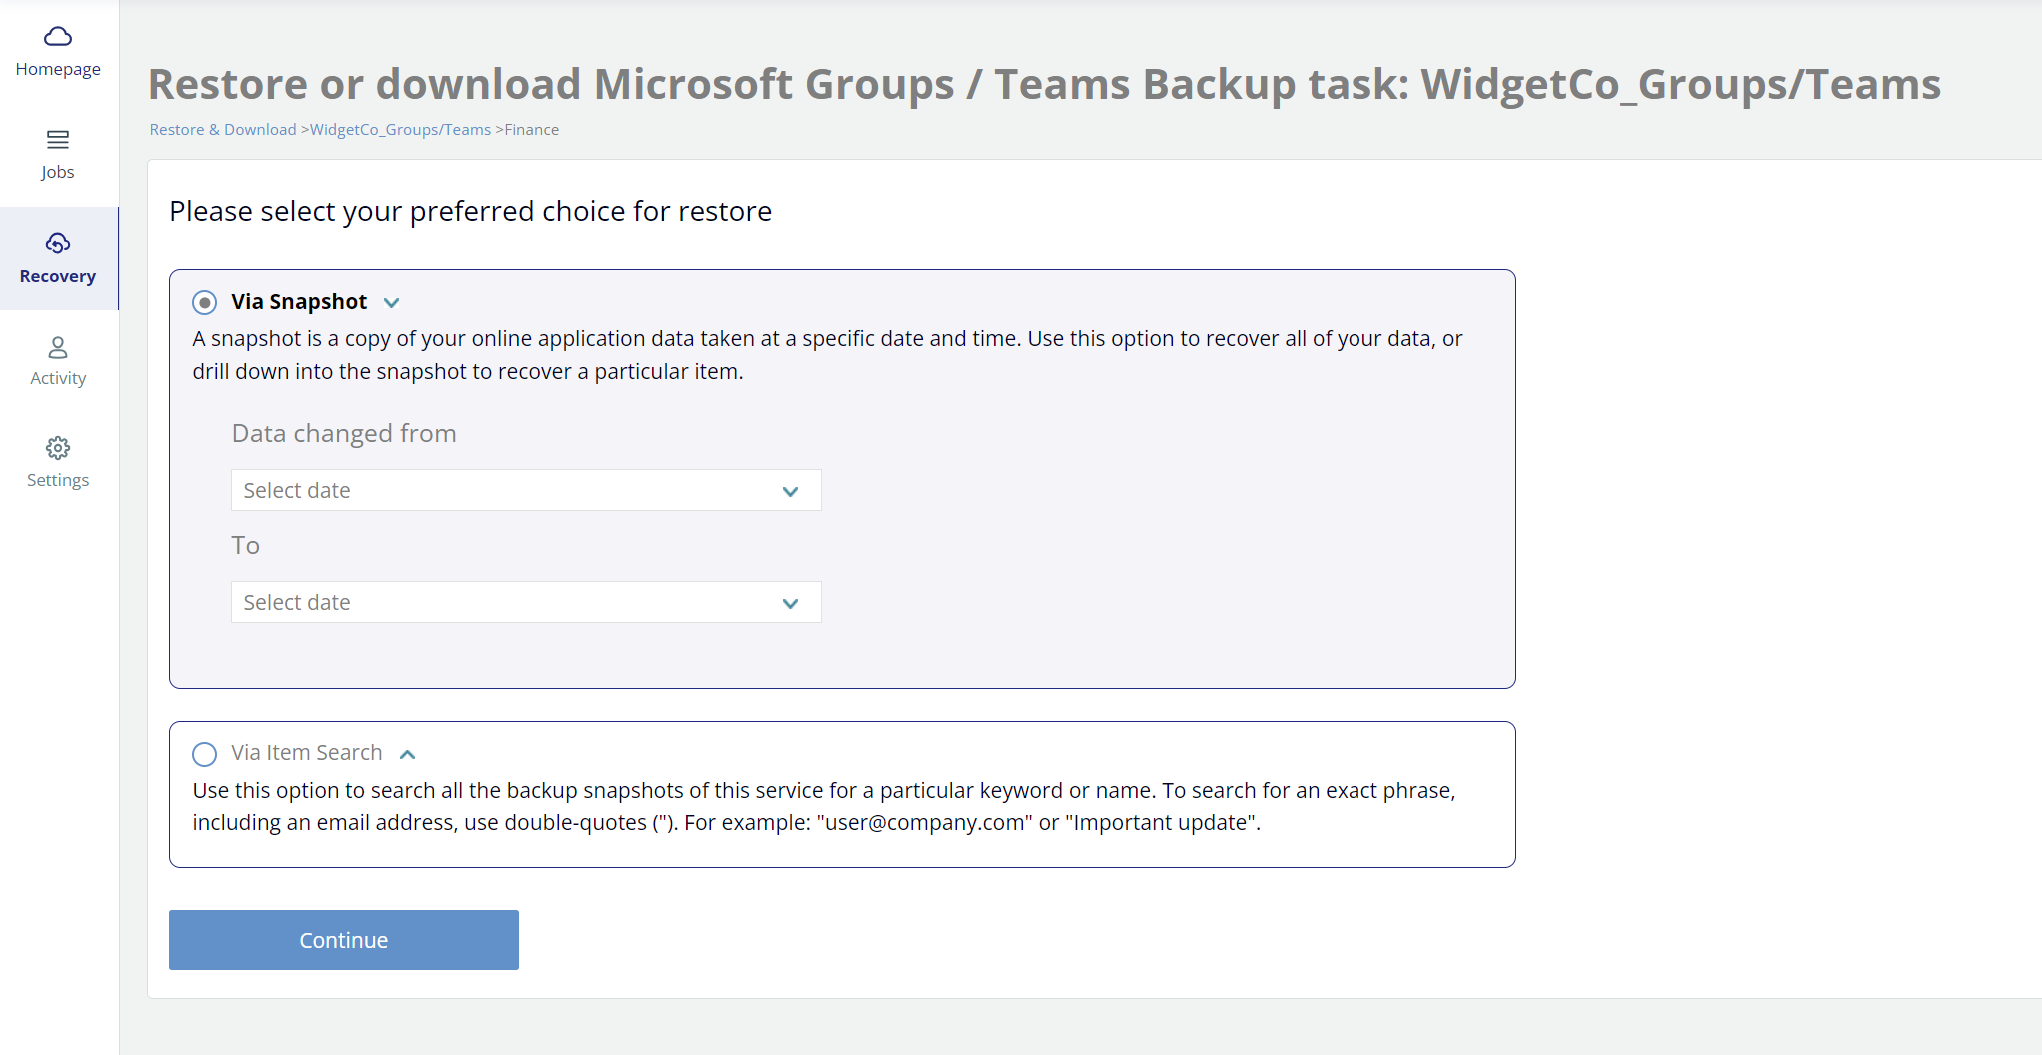Click the Finance breadcrumb item
This screenshot has width=2042, height=1055.
pos(532,130)
